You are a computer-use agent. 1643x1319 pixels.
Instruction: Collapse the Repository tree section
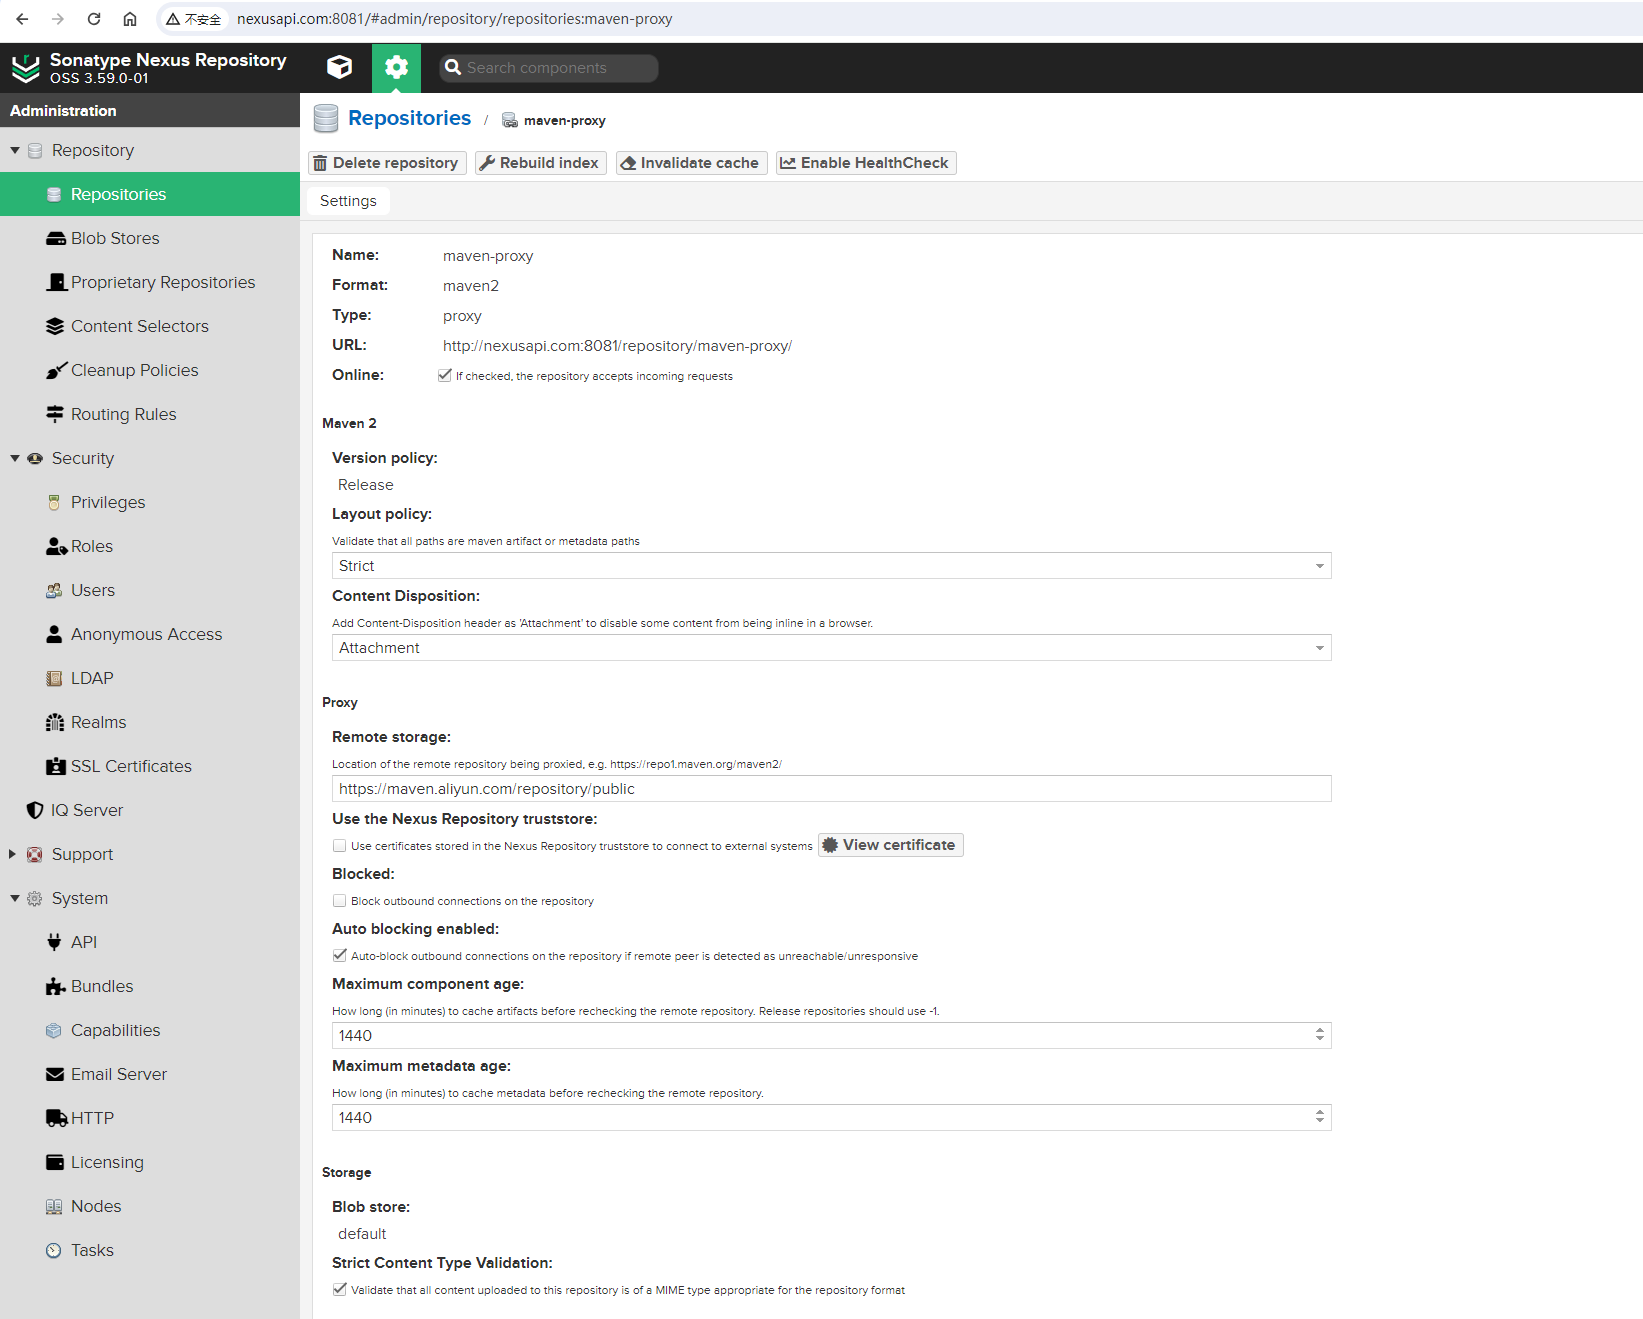pos(15,150)
